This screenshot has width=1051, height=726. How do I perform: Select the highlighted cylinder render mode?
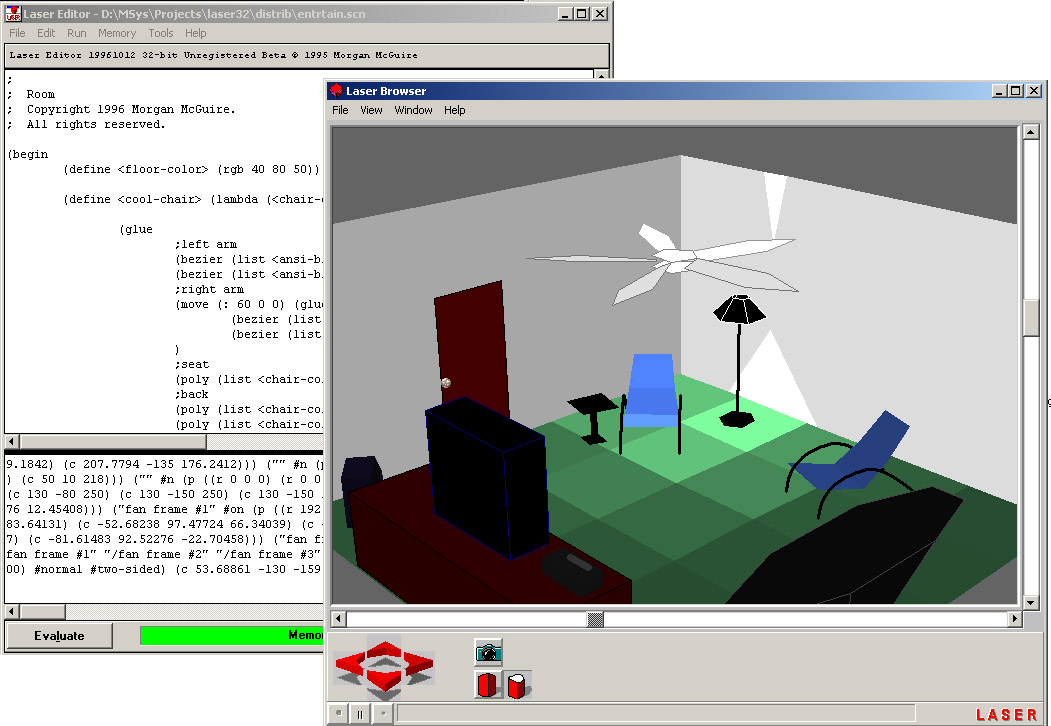pyautogui.click(x=517, y=686)
